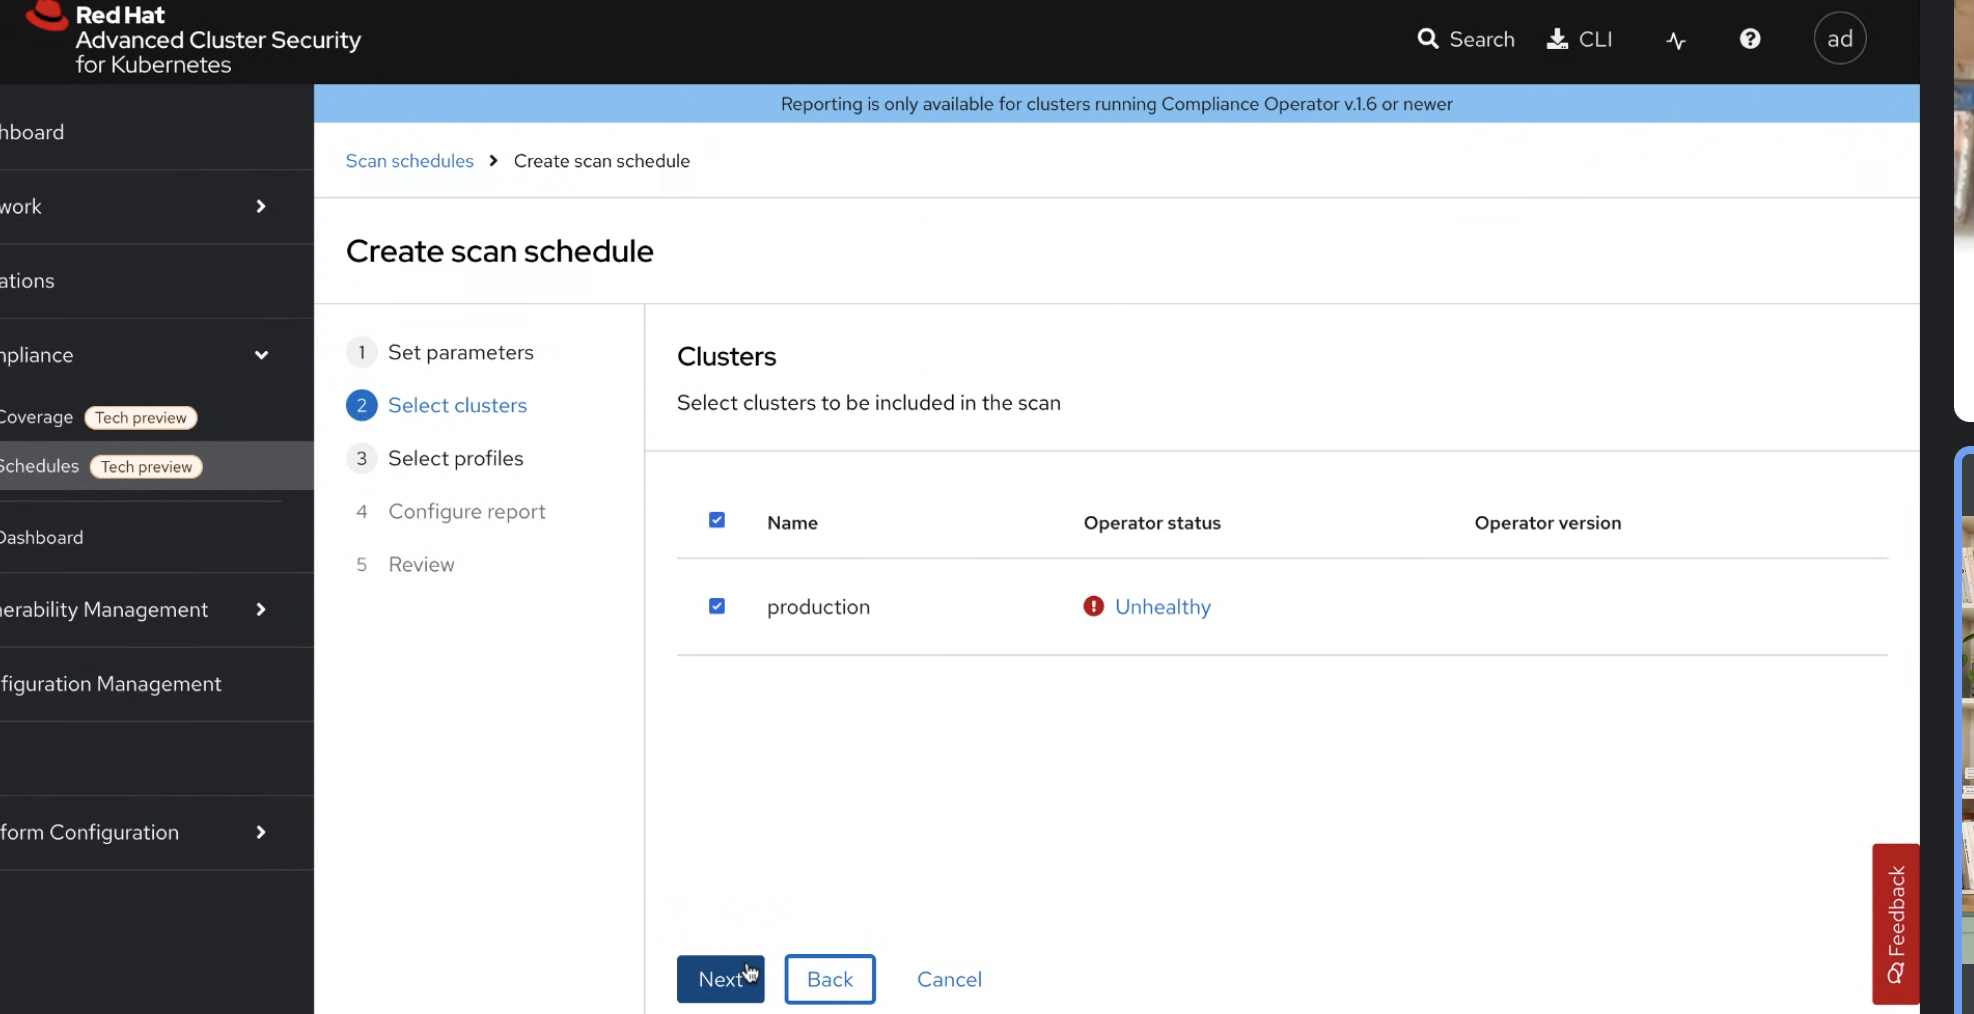Open the Feedback tab

[1895, 923]
